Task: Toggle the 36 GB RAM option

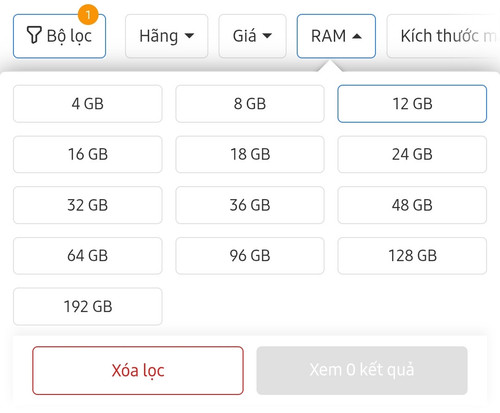Action: click(x=250, y=205)
